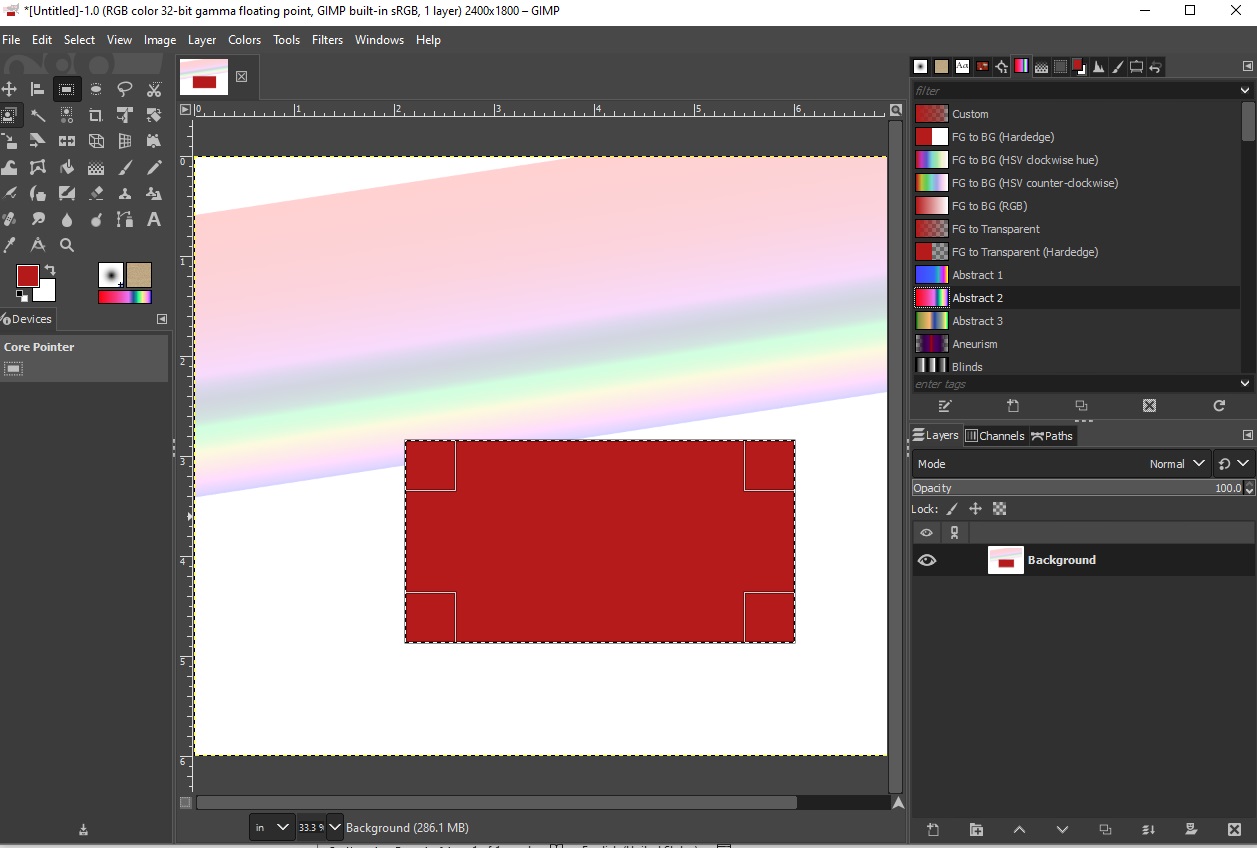Click the refresh gradients button
This screenshot has height=848, width=1257.
(x=1219, y=406)
